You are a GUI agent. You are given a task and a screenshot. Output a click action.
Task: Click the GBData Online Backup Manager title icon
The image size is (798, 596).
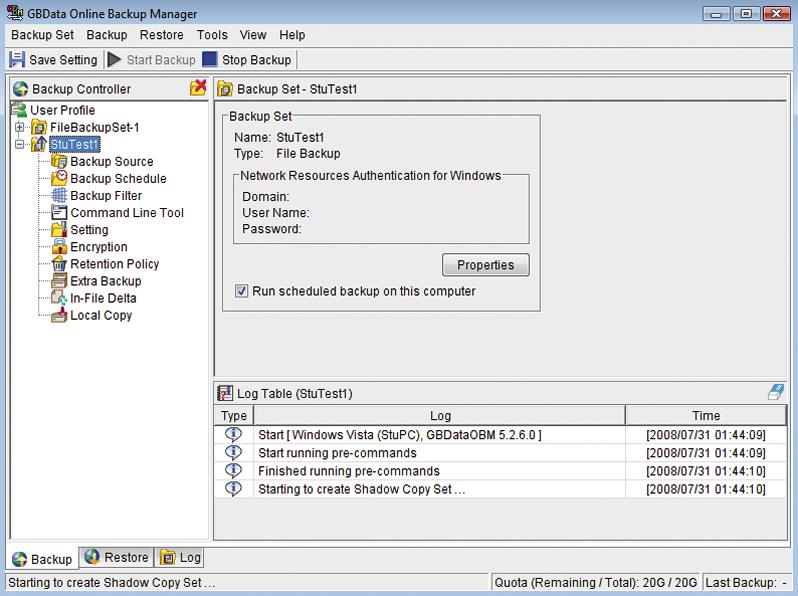tap(15, 12)
